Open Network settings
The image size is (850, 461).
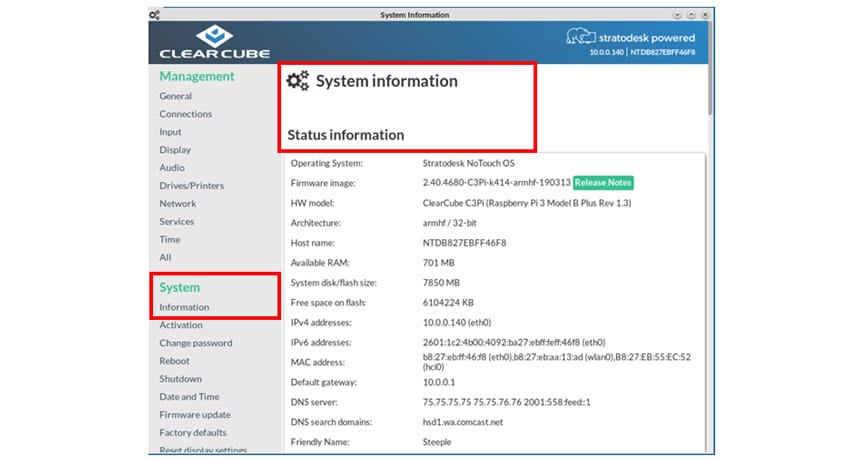click(177, 203)
